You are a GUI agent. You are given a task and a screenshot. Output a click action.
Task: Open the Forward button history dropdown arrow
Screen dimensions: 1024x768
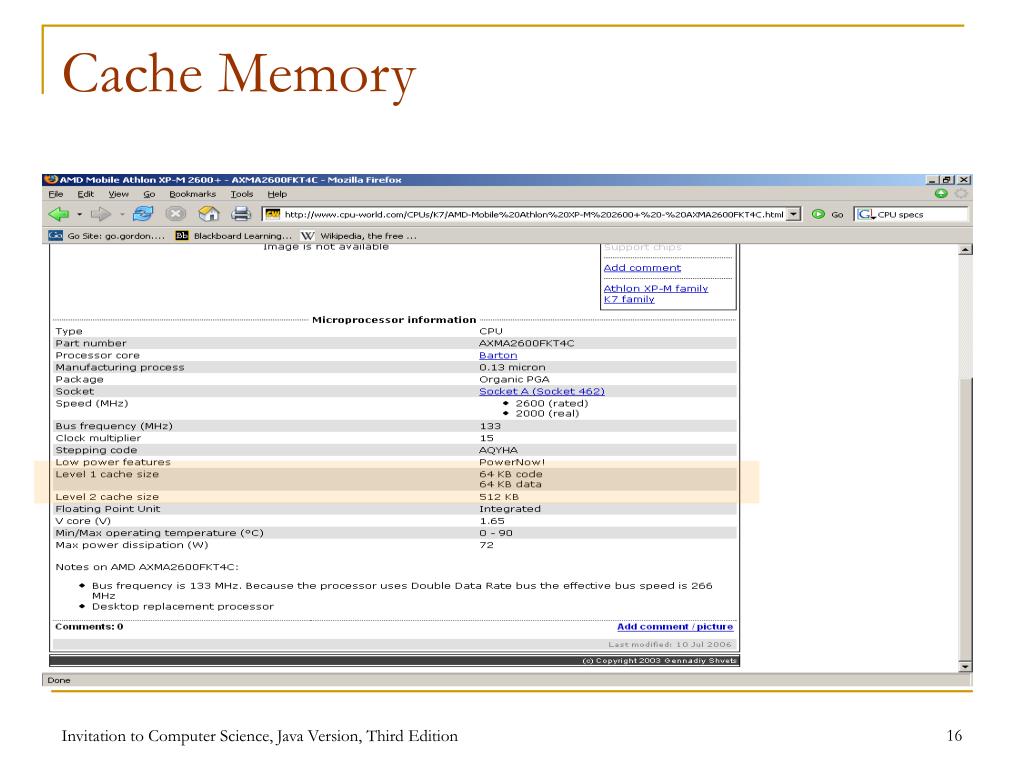coord(121,214)
